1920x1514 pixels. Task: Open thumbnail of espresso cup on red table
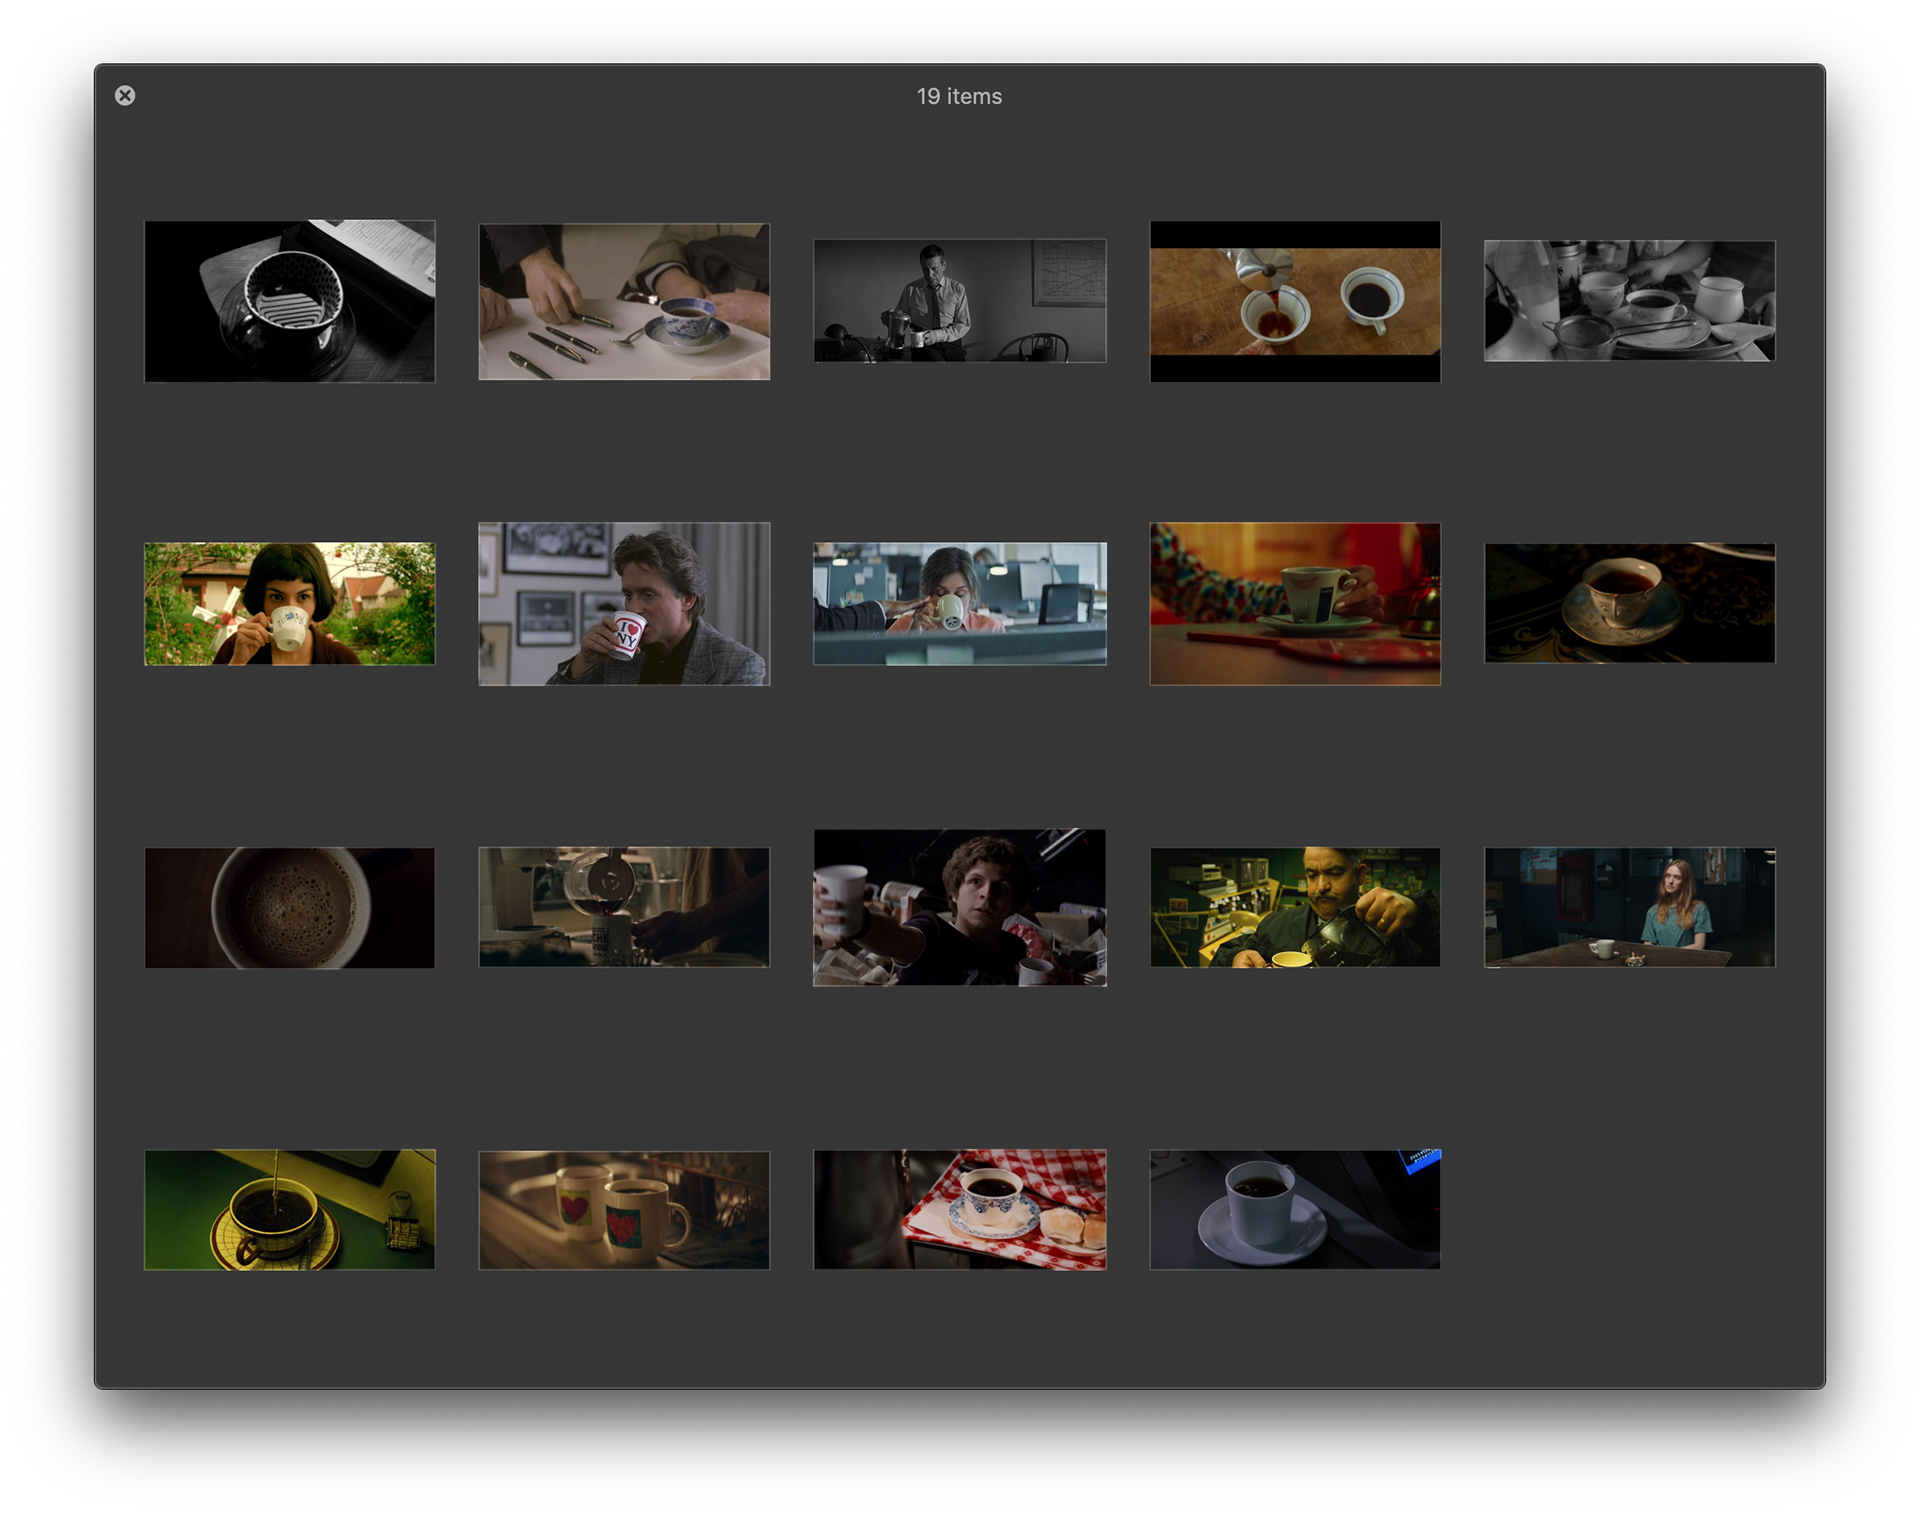(1295, 604)
